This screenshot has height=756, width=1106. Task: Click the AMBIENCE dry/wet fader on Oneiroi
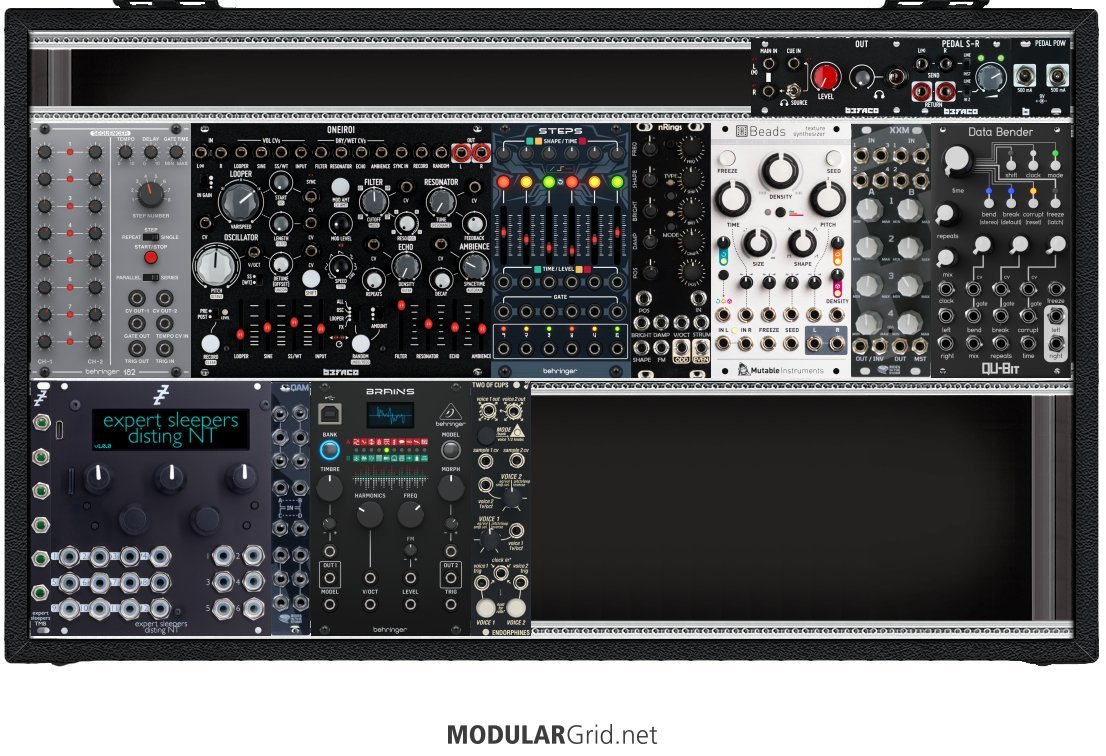coord(480,326)
